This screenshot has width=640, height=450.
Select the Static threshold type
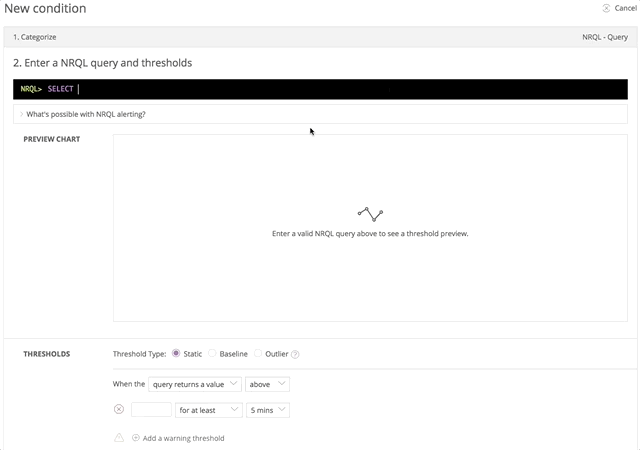[177, 353]
